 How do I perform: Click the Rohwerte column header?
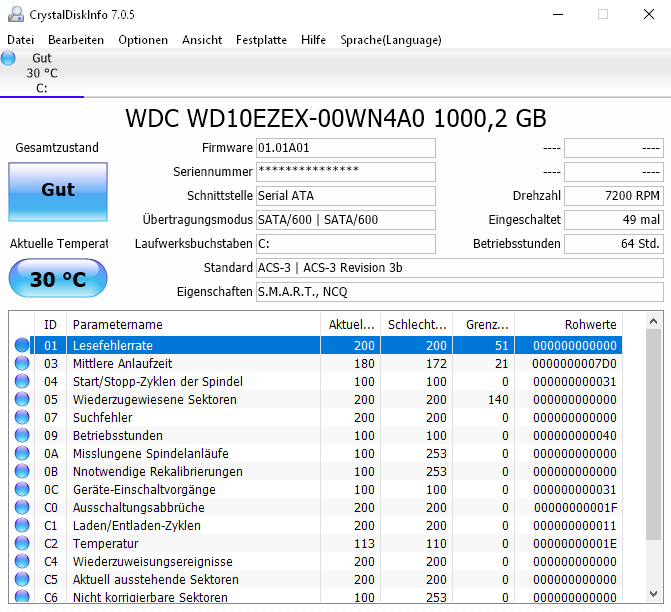pos(568,324)
